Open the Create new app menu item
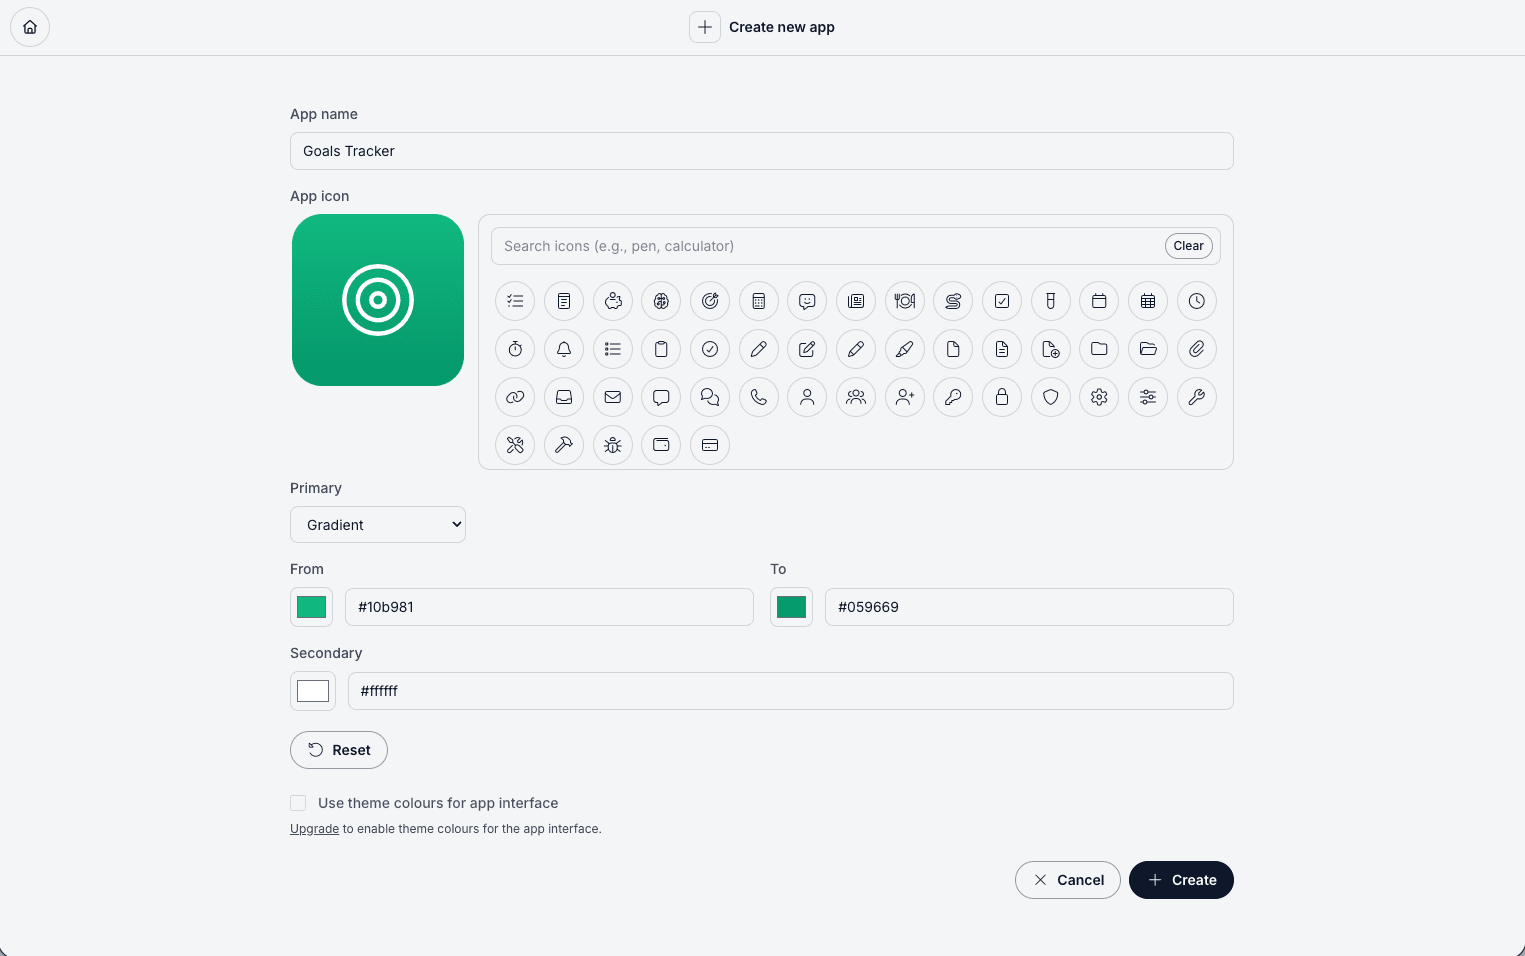The width and height of the screenshot is (1525, 956). tap(762, 27)
